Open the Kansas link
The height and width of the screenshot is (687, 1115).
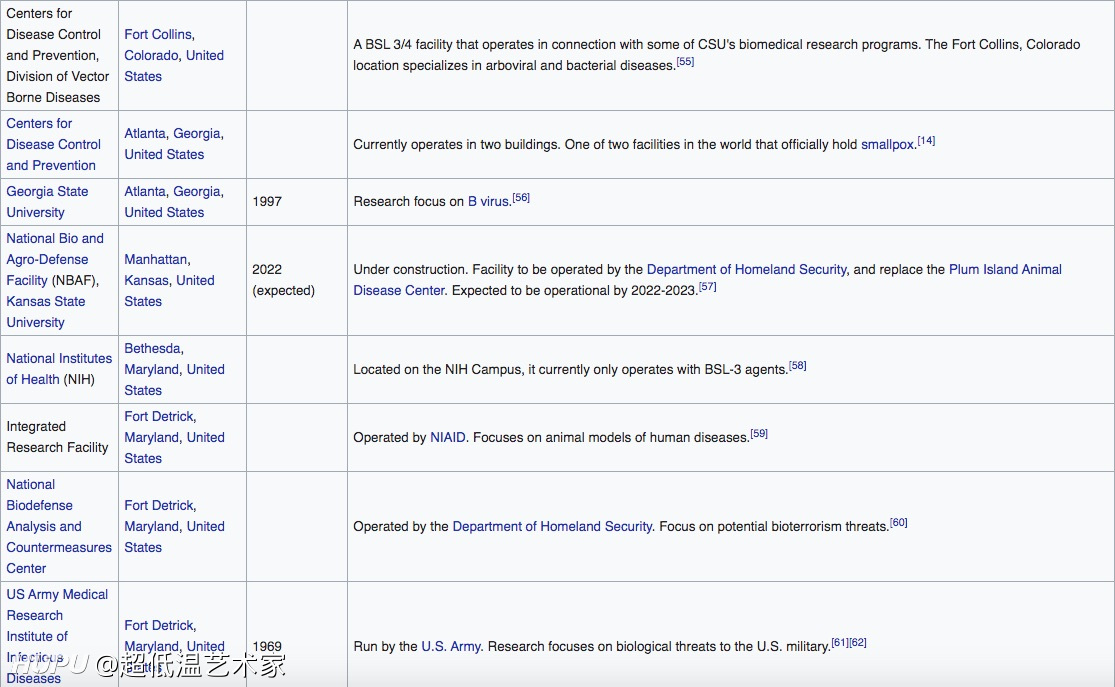point(147,280)
